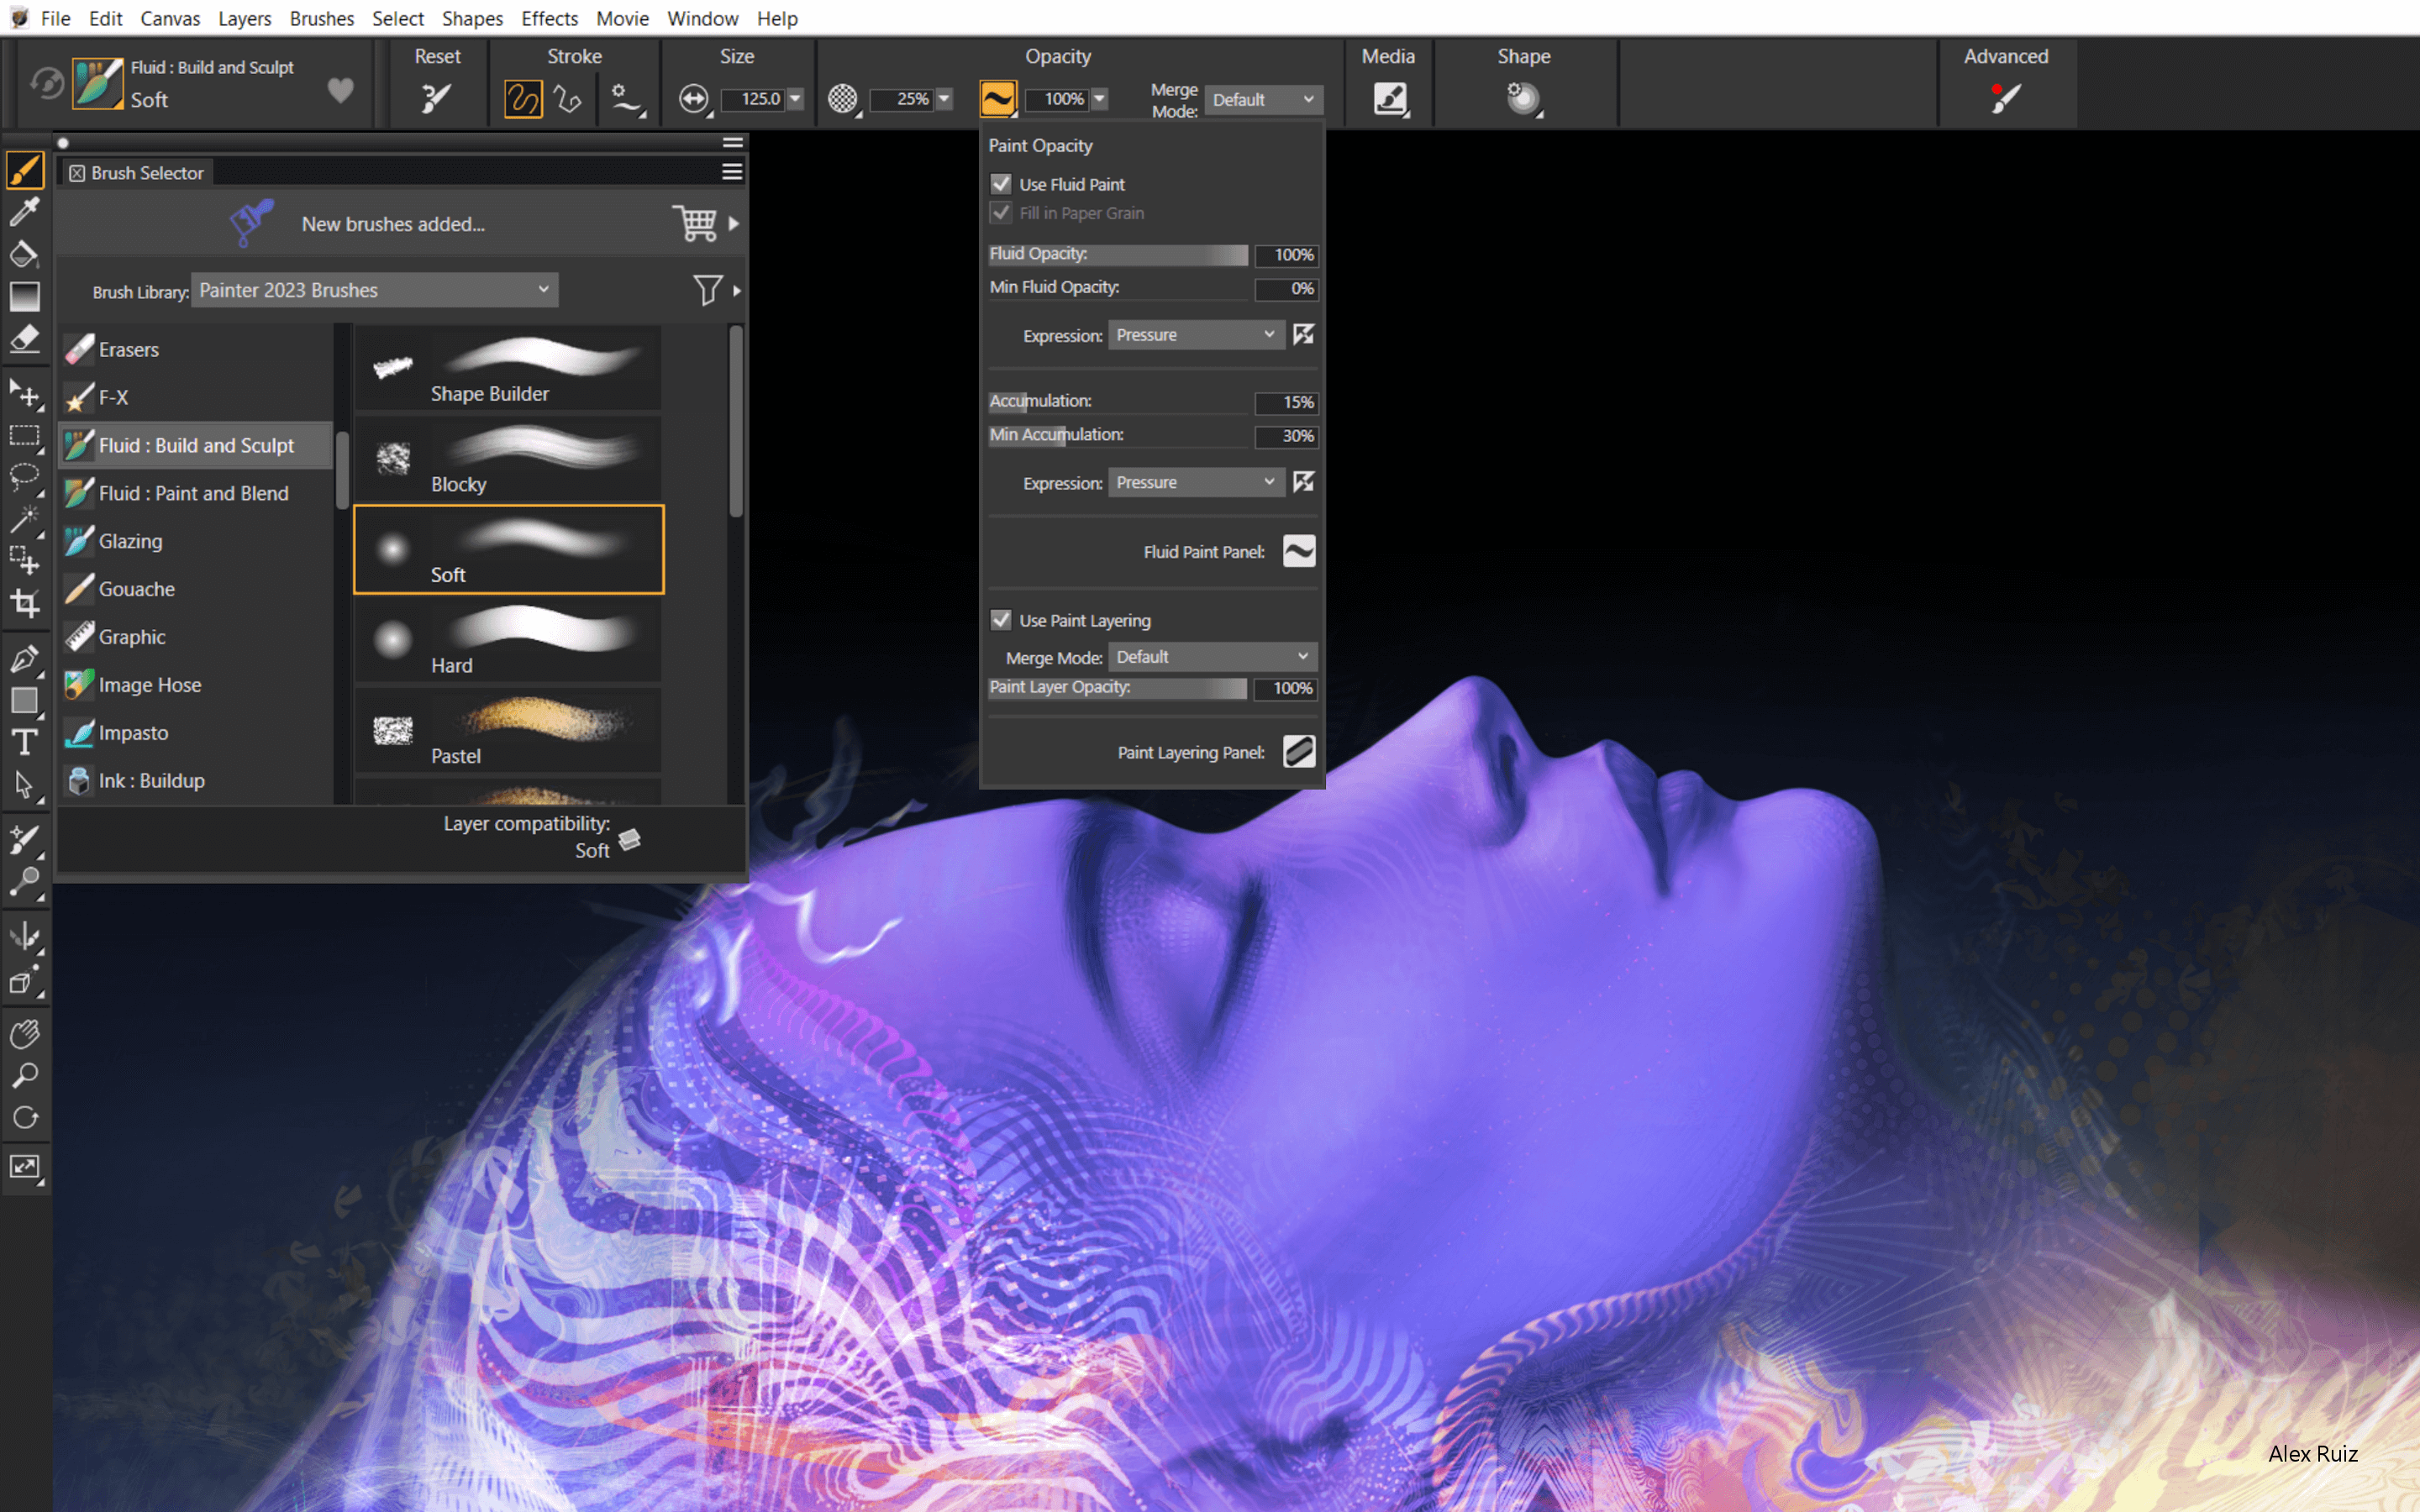Toggle the Use Fluid Paint checkbox
This screenshot has height=1512, width=2420.
(x=1001, y=183)
